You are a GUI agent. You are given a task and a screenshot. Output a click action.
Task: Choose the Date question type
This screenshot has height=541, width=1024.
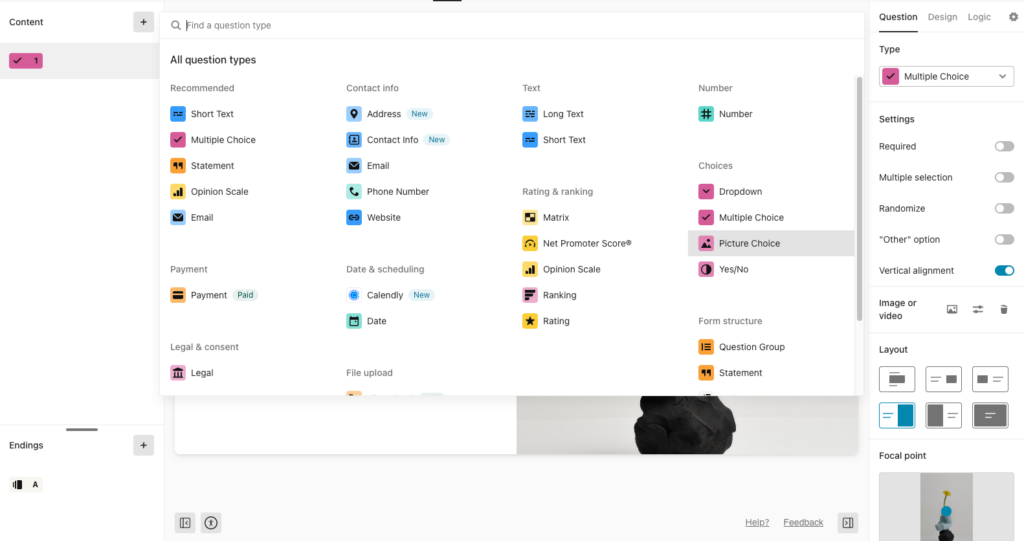366,321
